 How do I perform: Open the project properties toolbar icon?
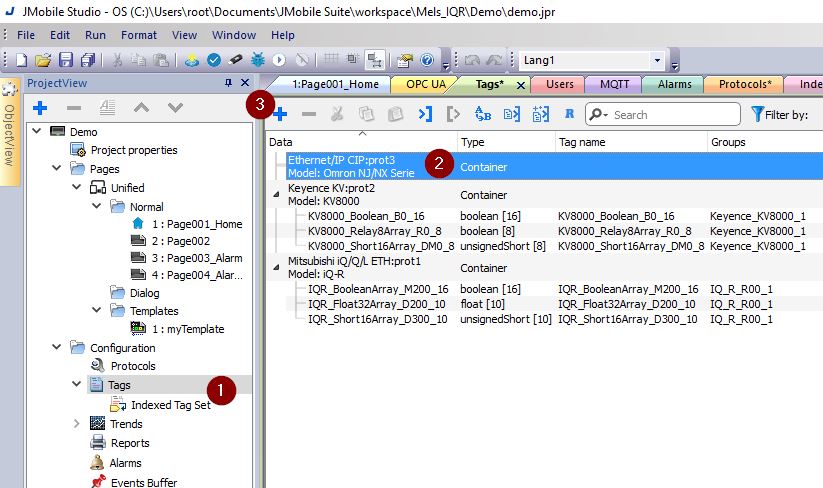[405, 60]
